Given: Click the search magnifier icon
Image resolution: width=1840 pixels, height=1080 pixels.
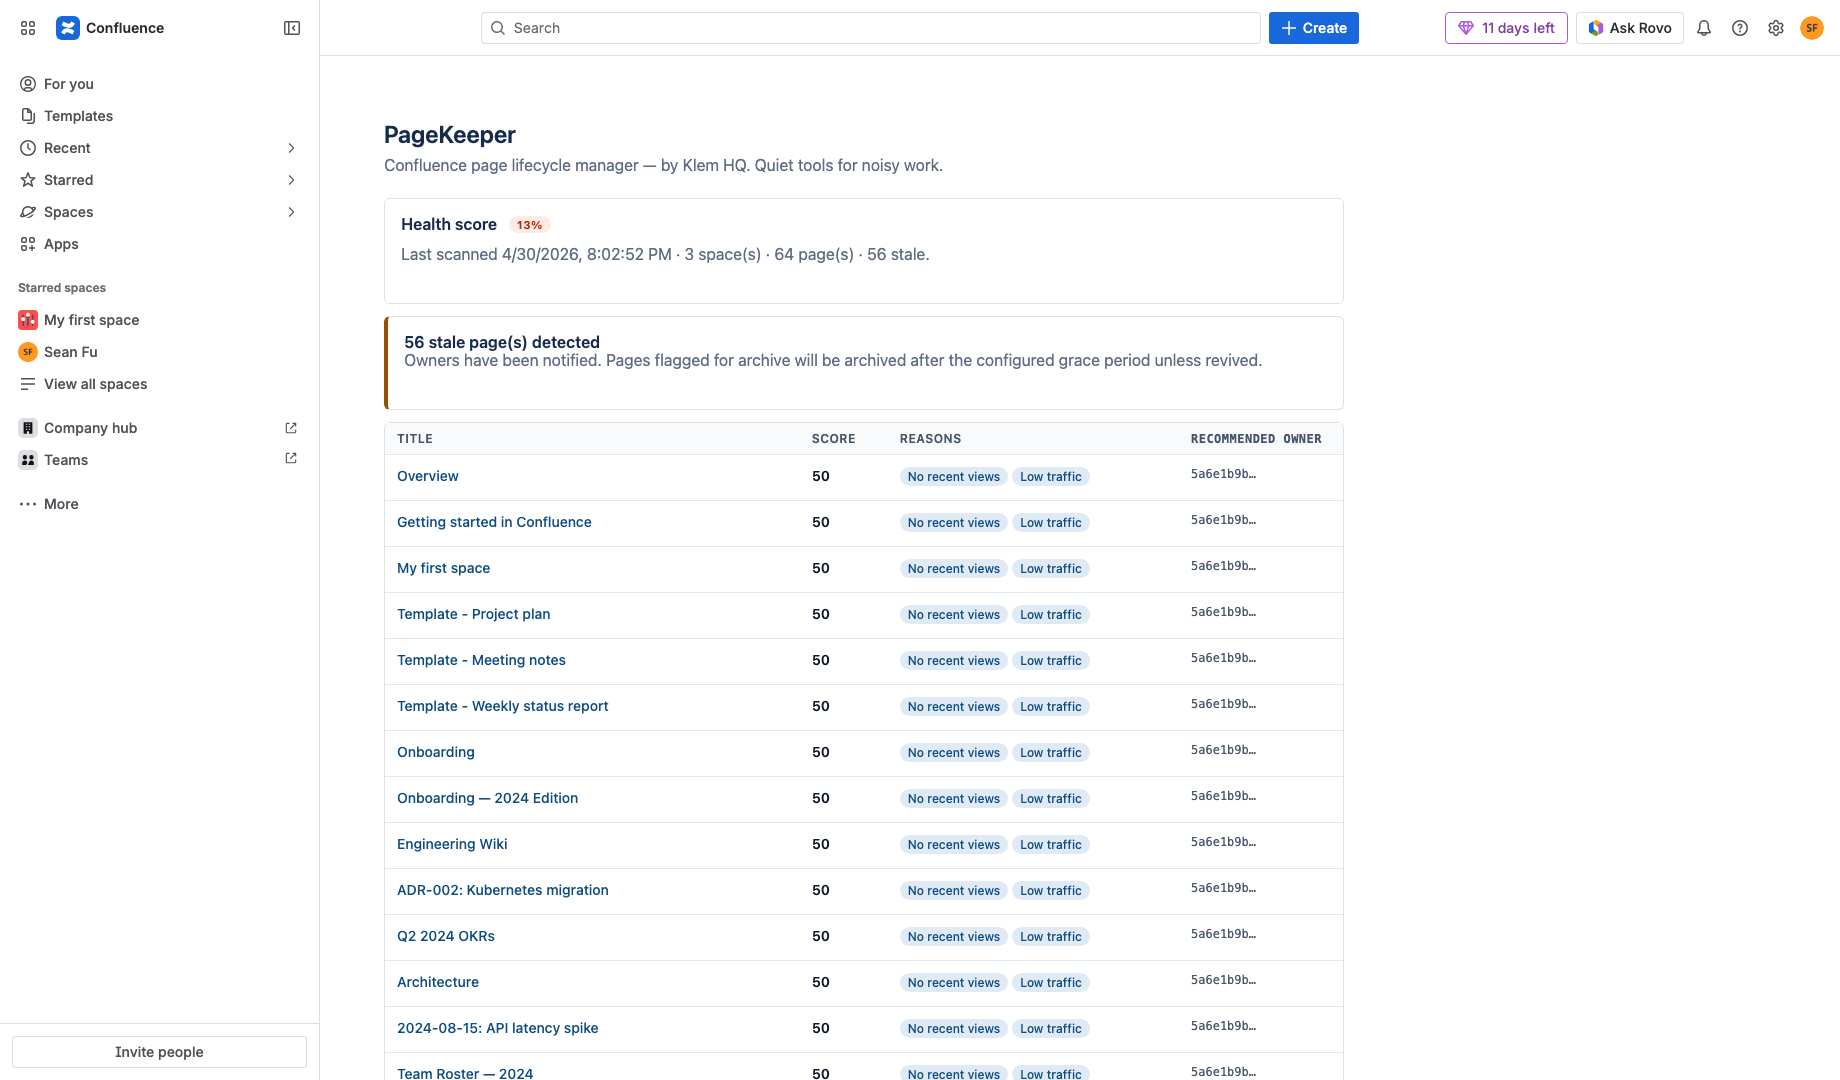Looking at the screenshot, I should pos(497,28).
